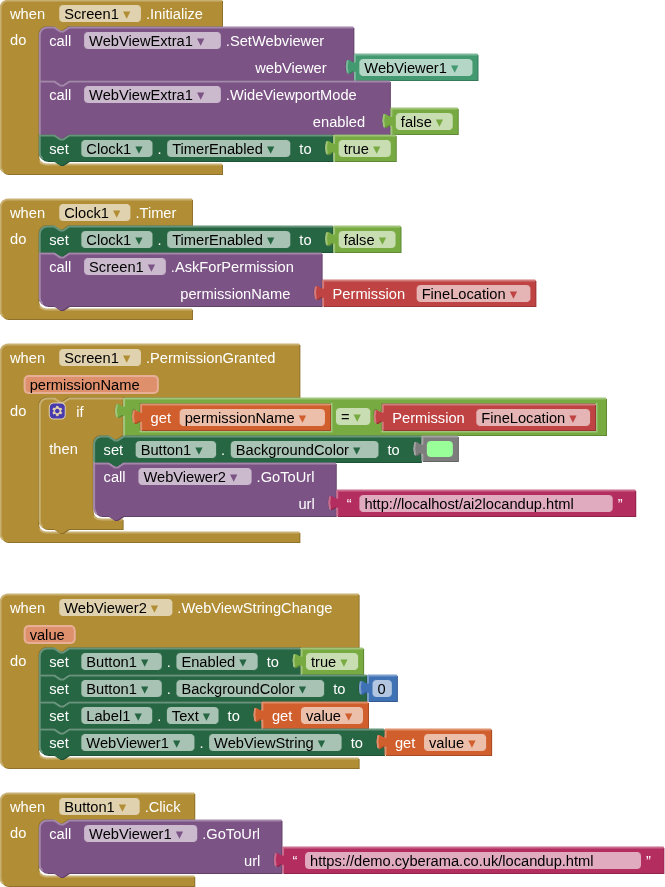The image size is (665, 887).
Task: Open the equals operator dropdown in the if condition
Action: point(352,418)
